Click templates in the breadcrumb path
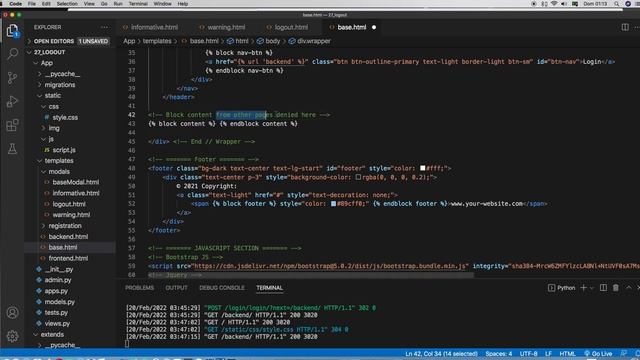Screen dimensions: 640x360 pyautogui.click(x=157, y=41)
